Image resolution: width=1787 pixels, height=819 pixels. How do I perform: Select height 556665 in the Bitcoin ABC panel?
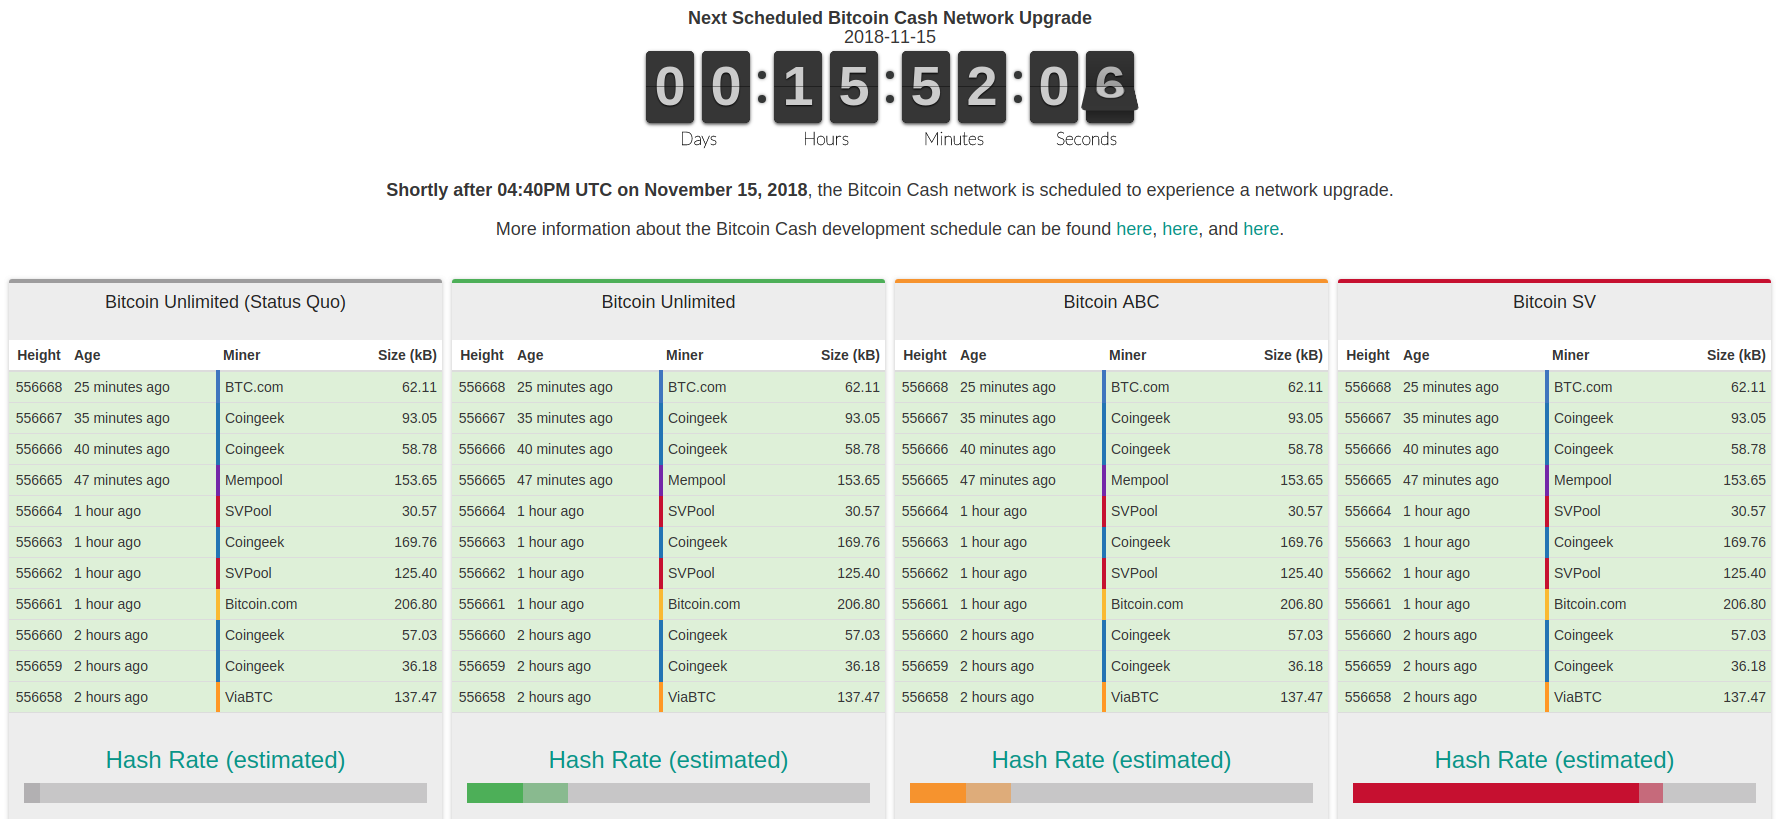[x=925, y=480]
